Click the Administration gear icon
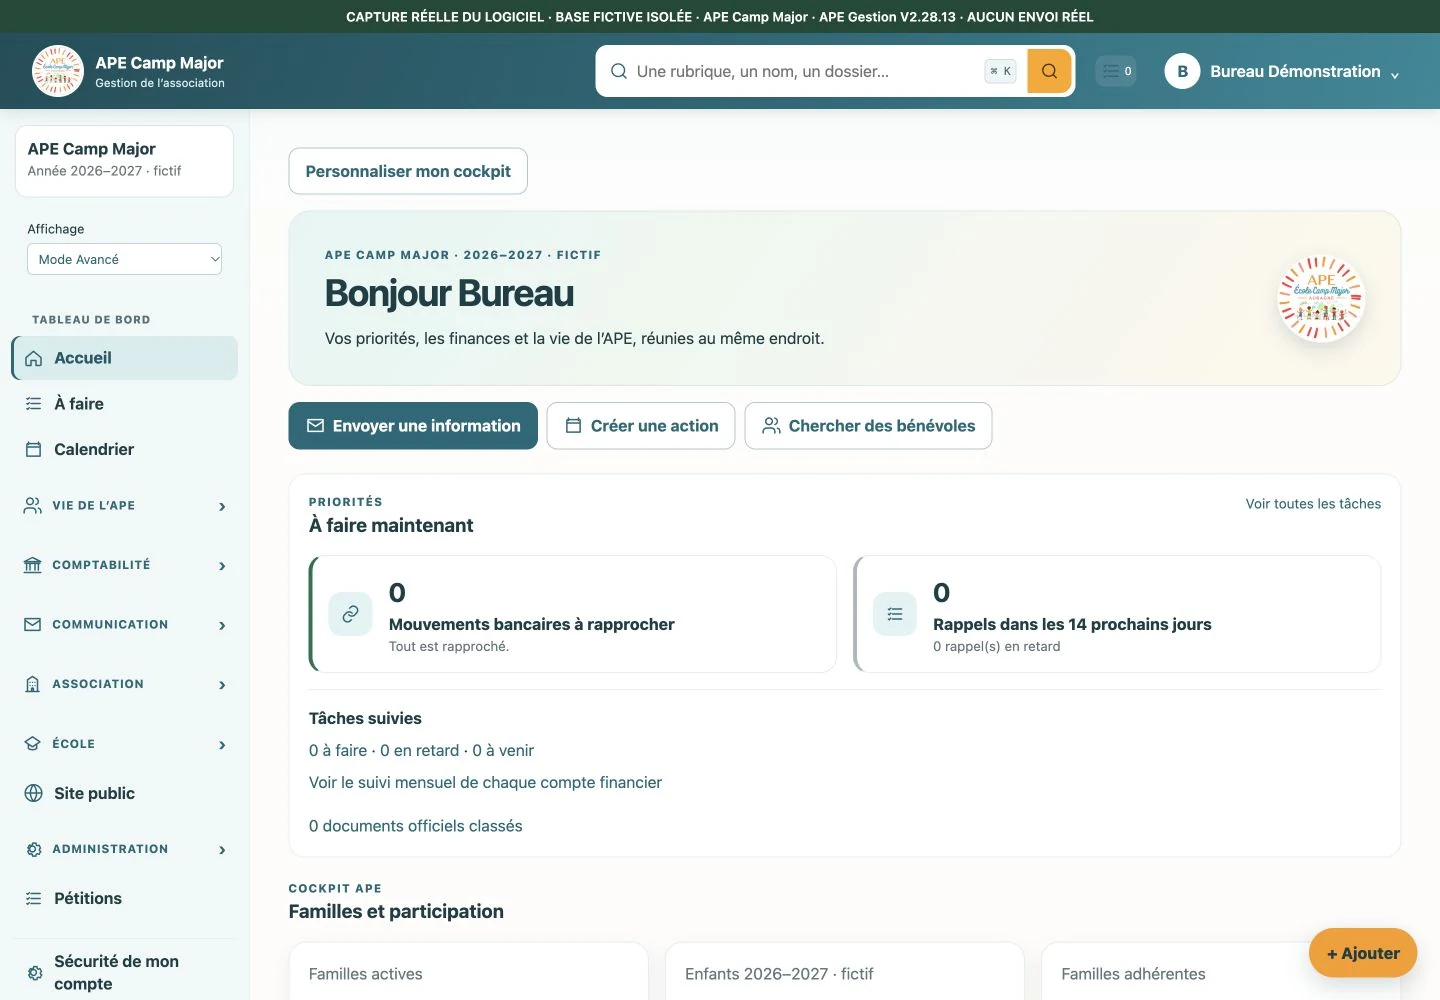Screen dimensions: 1440x1000 pyautogui.click(x=34, y=849)
